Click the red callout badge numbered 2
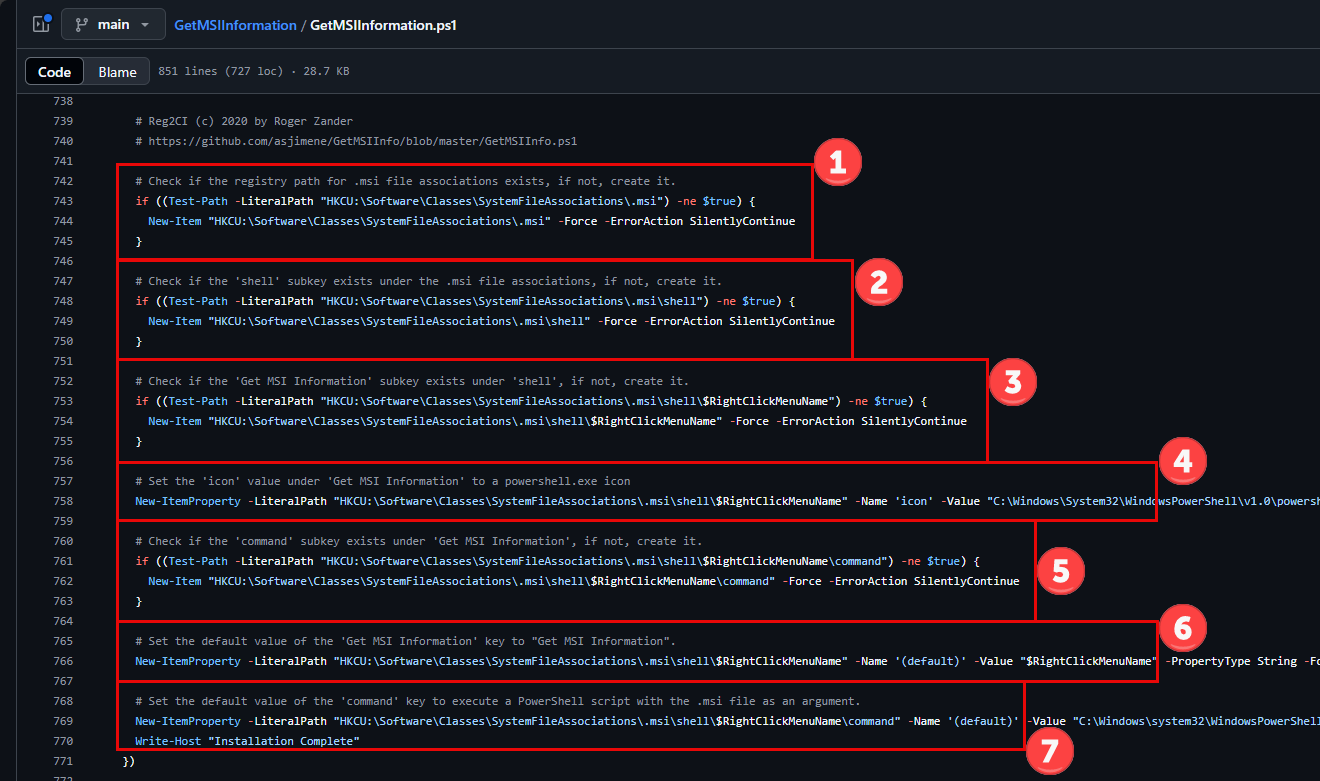The image size is (1320, 781). click(879, 282)
